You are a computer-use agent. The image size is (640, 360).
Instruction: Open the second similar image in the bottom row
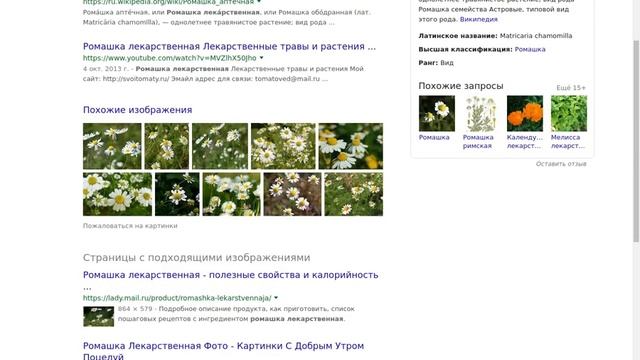(x=177, y=194)
